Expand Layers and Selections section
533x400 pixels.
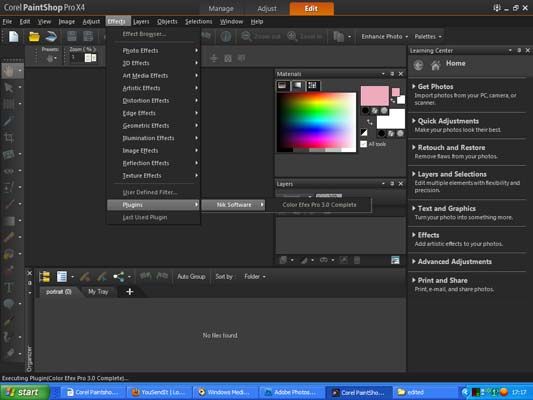(x=452, y=174)
